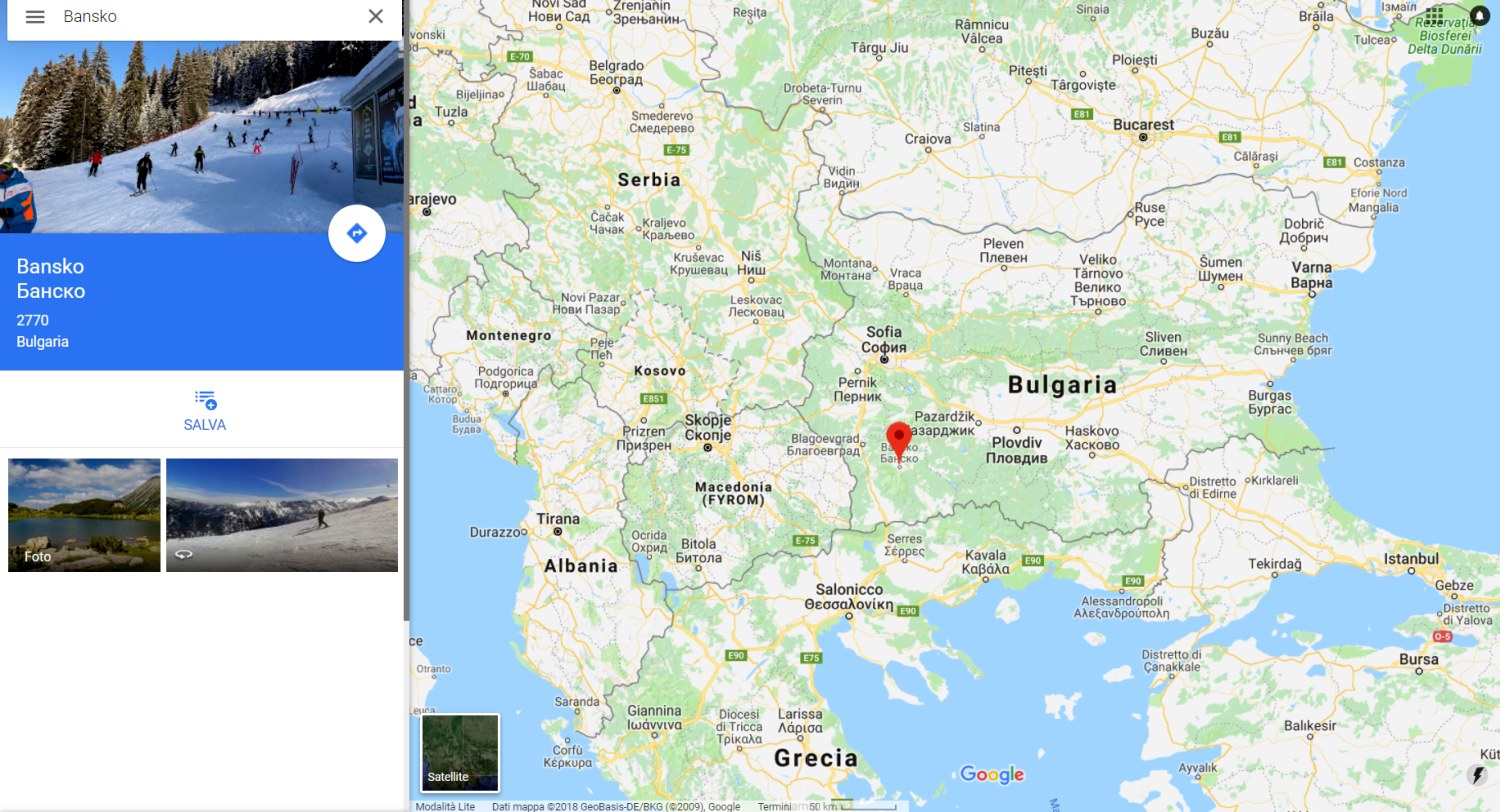
Task: Clear the Bansko search with X
Action: pos(376,16)
